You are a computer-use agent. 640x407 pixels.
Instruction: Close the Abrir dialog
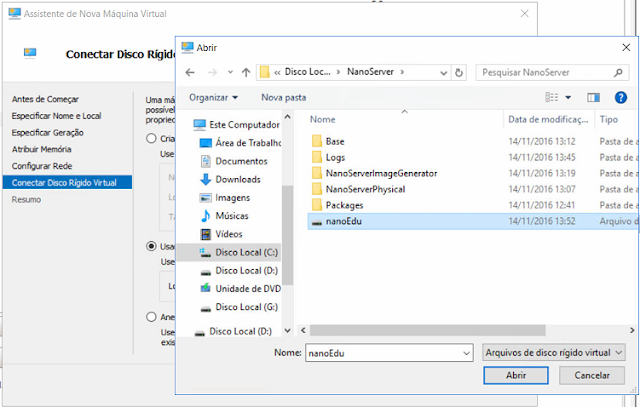[x=626, y=47]
